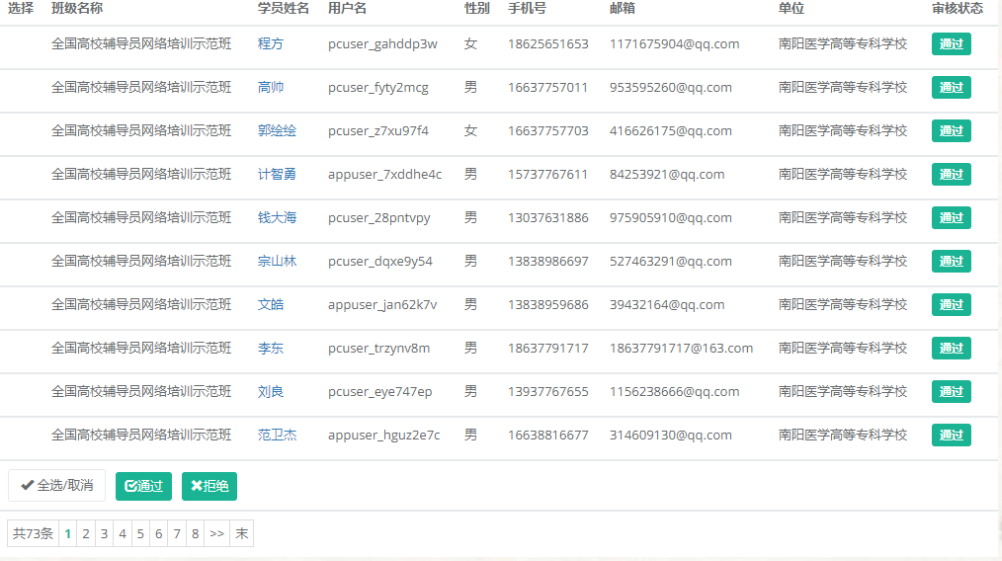Click 通过 status badge in 刘良's row
Viewport: 1002px width, 561px height.
click(950, 392)
